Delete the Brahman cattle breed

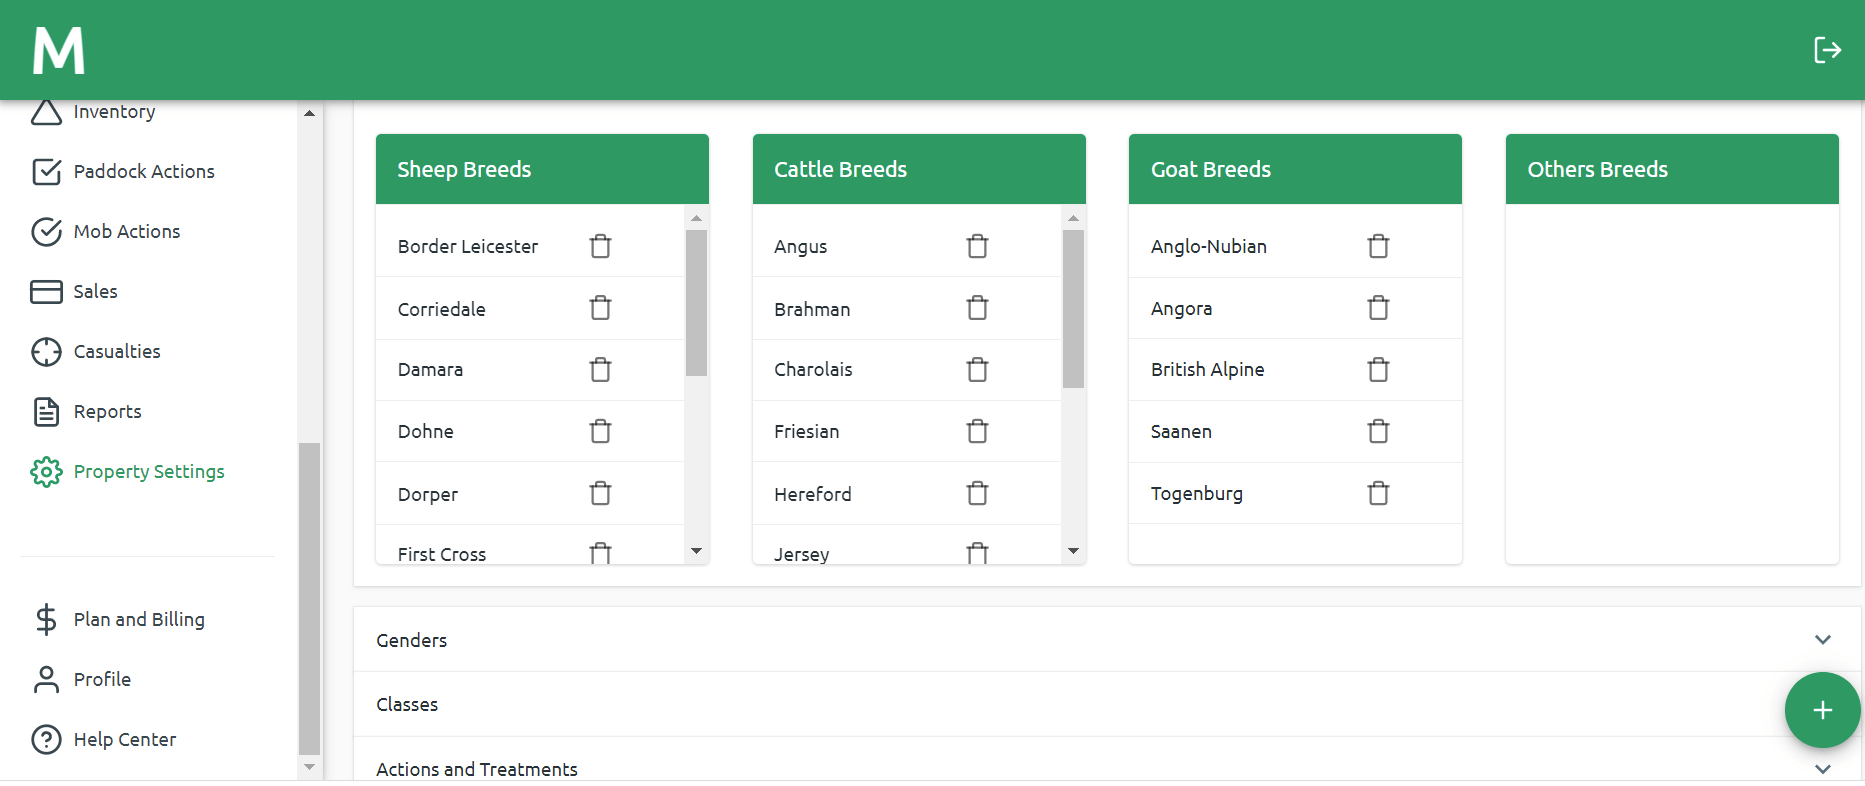pyautogui.click(x=977, y=308)
